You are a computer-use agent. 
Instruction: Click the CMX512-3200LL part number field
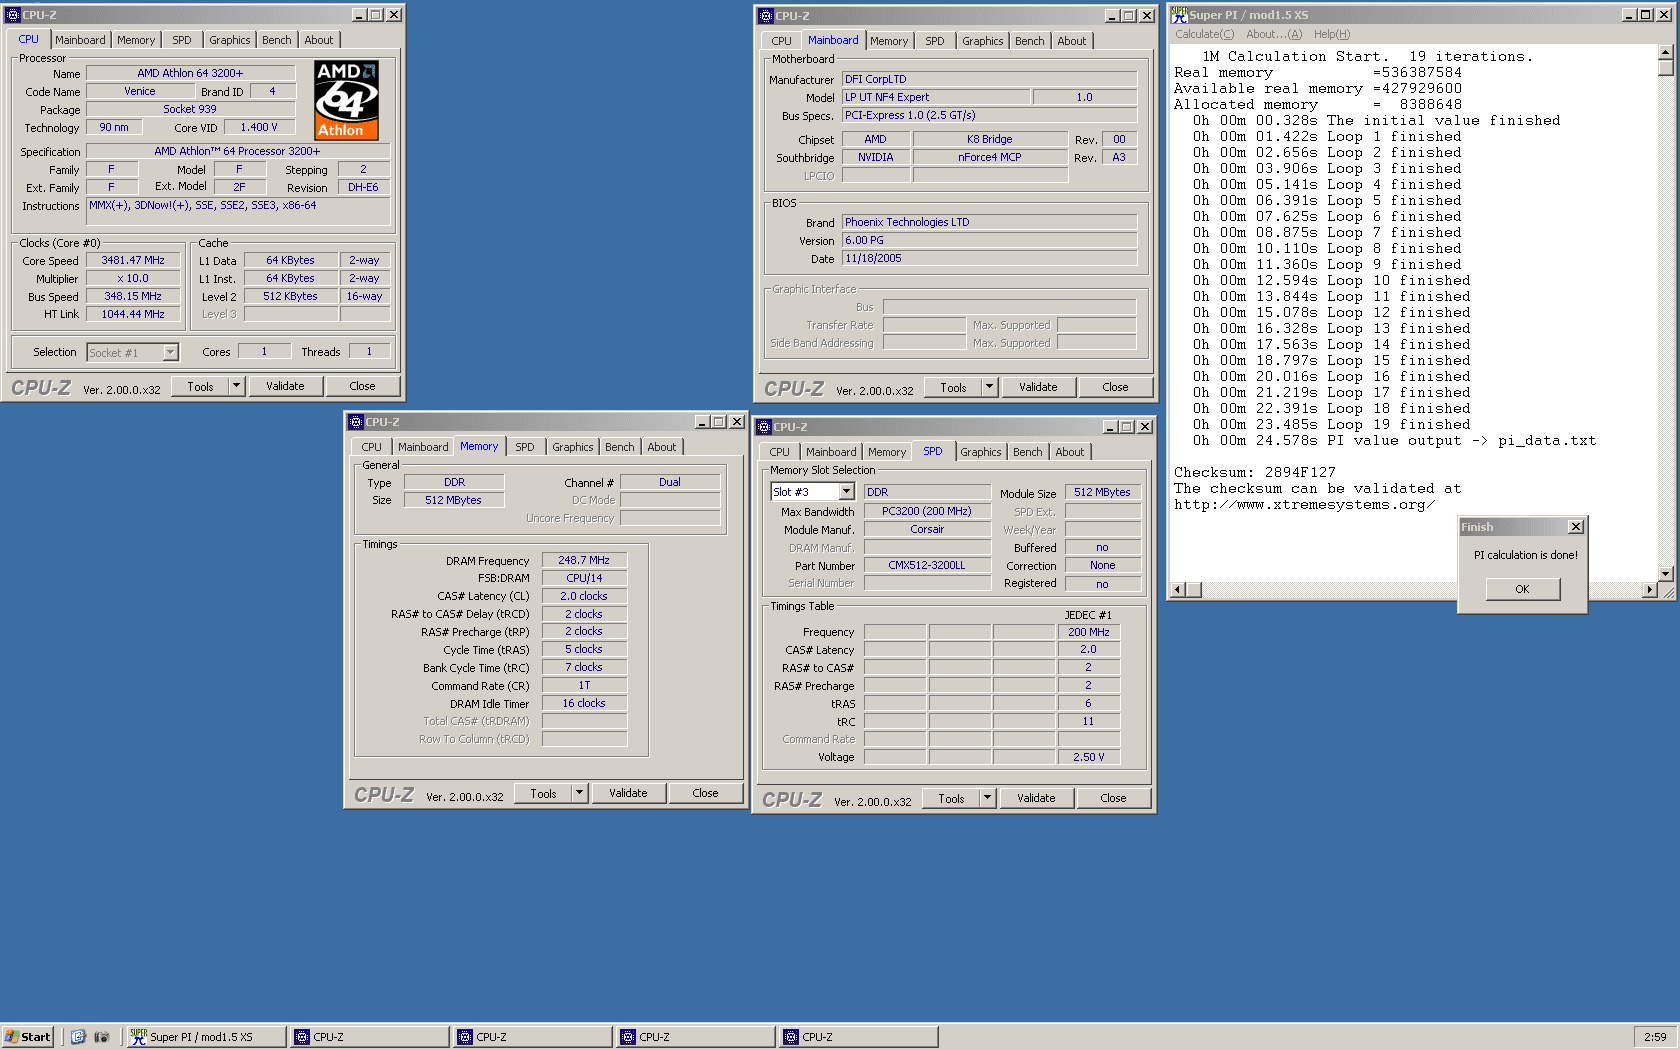coord(927,565)
